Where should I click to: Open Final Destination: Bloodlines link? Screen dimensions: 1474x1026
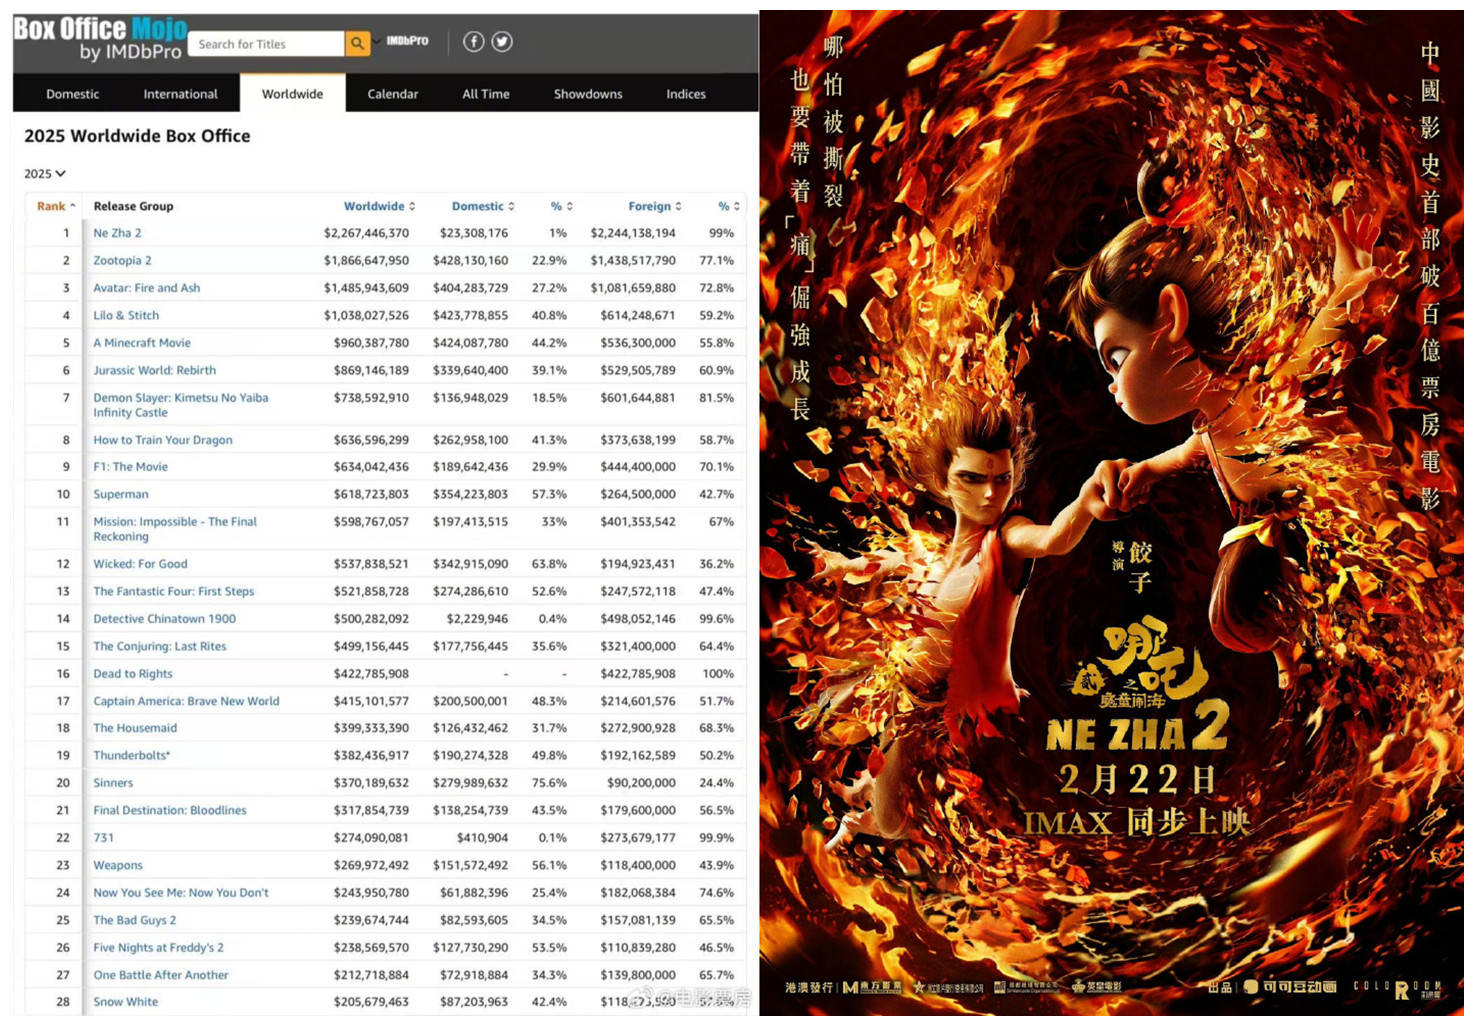(169, 811)
